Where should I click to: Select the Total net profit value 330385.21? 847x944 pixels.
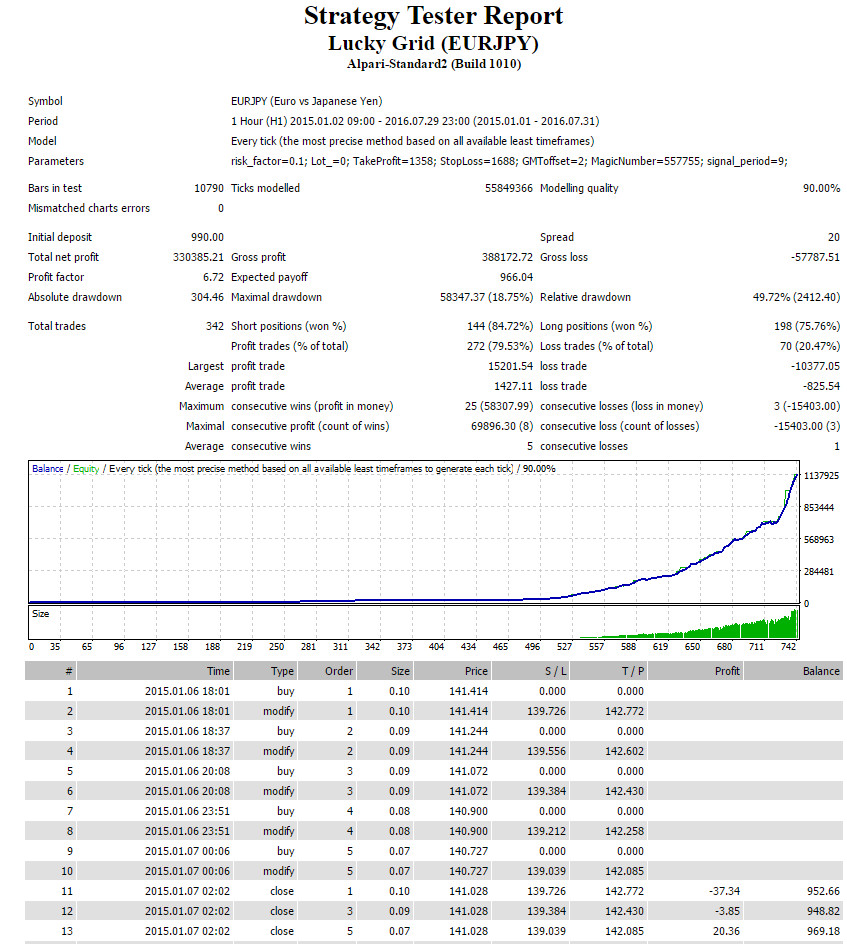pyautogui.click(x=198, y=257)
